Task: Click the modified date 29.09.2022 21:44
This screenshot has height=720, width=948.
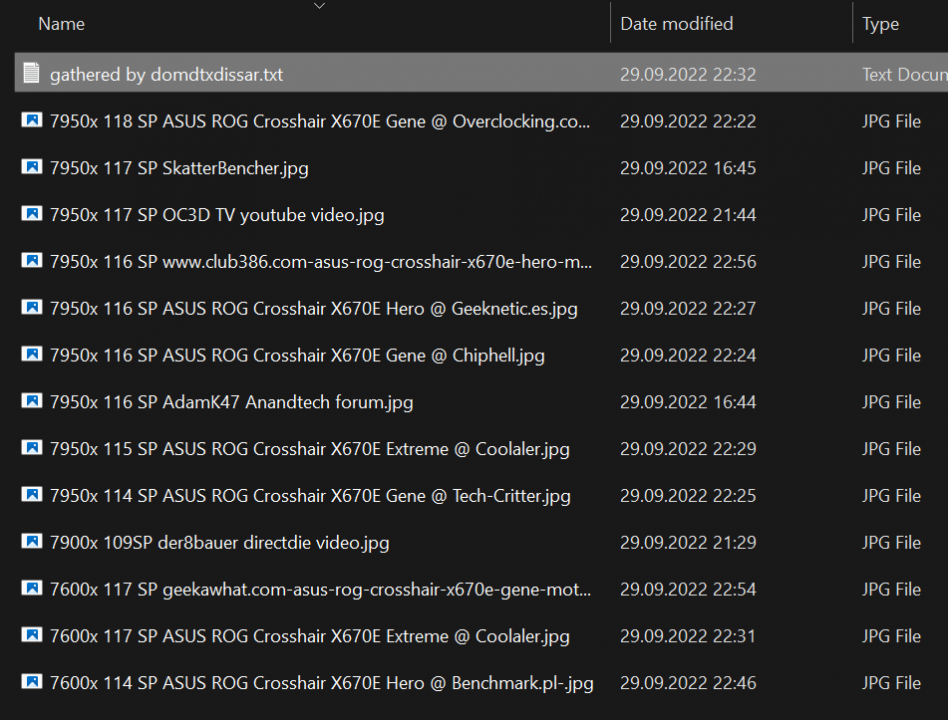Action: click(x=688, y=215)
